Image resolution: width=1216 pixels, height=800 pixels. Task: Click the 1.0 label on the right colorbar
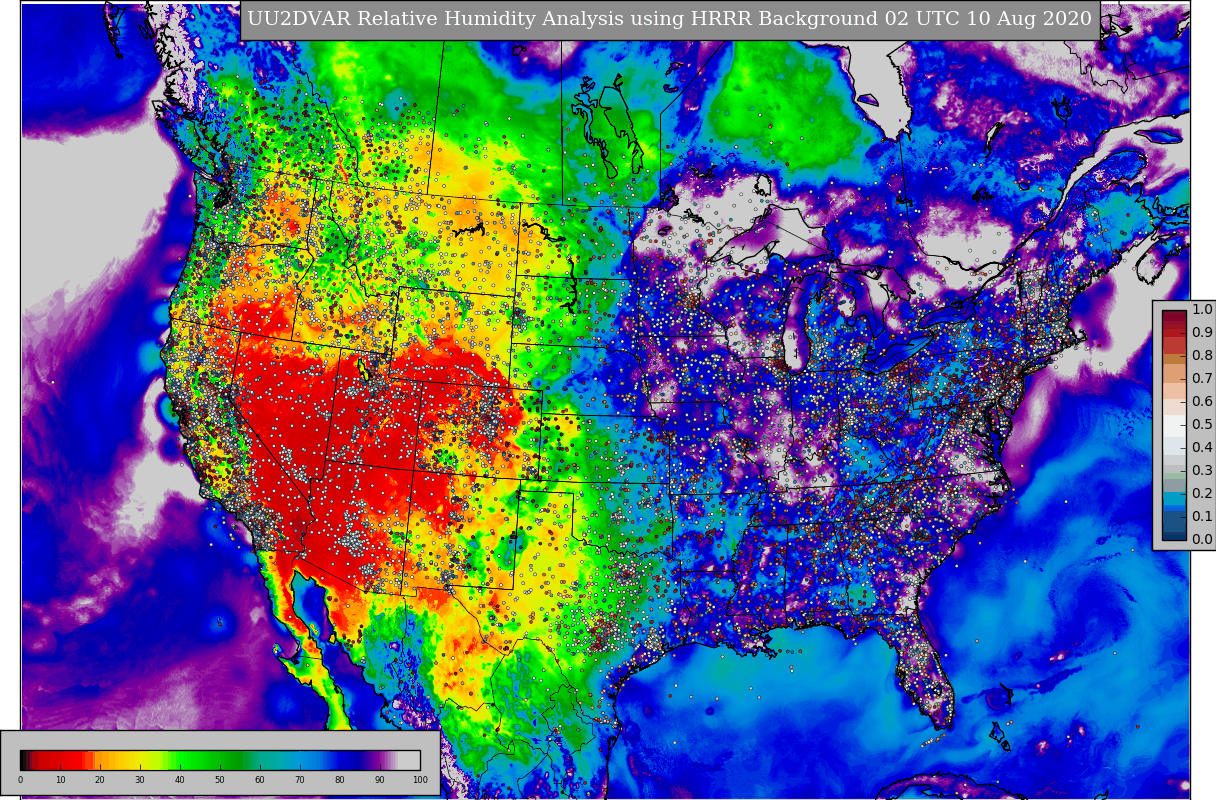tap(1202, 310)
